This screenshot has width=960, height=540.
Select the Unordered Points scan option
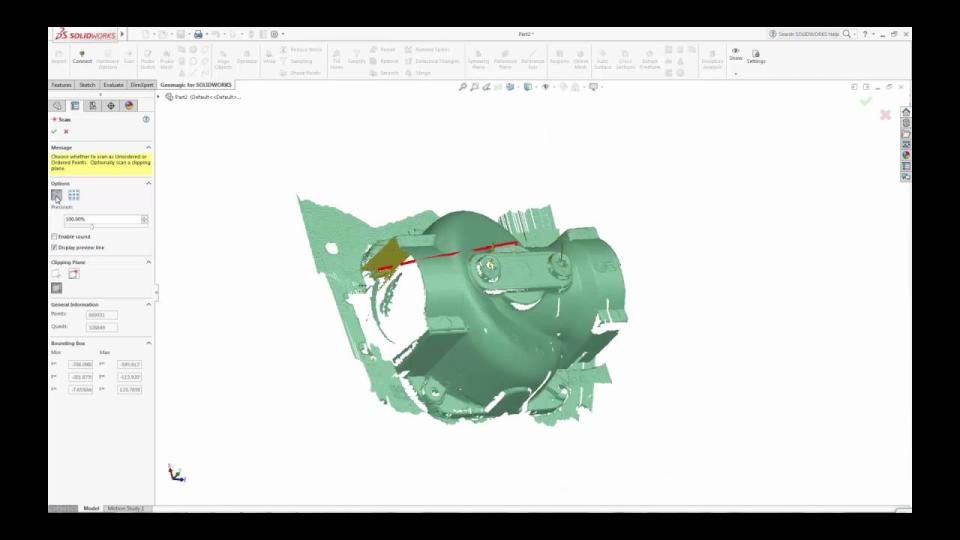[56, 195]
